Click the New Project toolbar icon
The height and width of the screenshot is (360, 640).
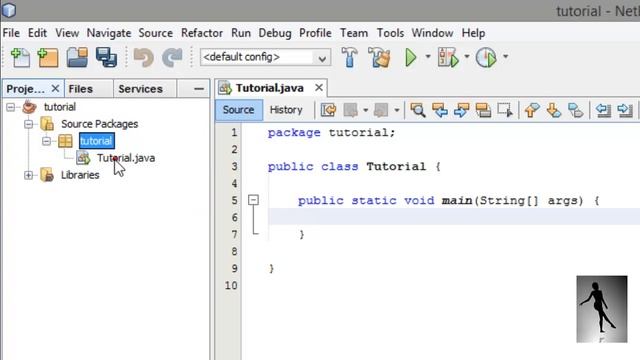pyautogui.click(x=48, y=57)
